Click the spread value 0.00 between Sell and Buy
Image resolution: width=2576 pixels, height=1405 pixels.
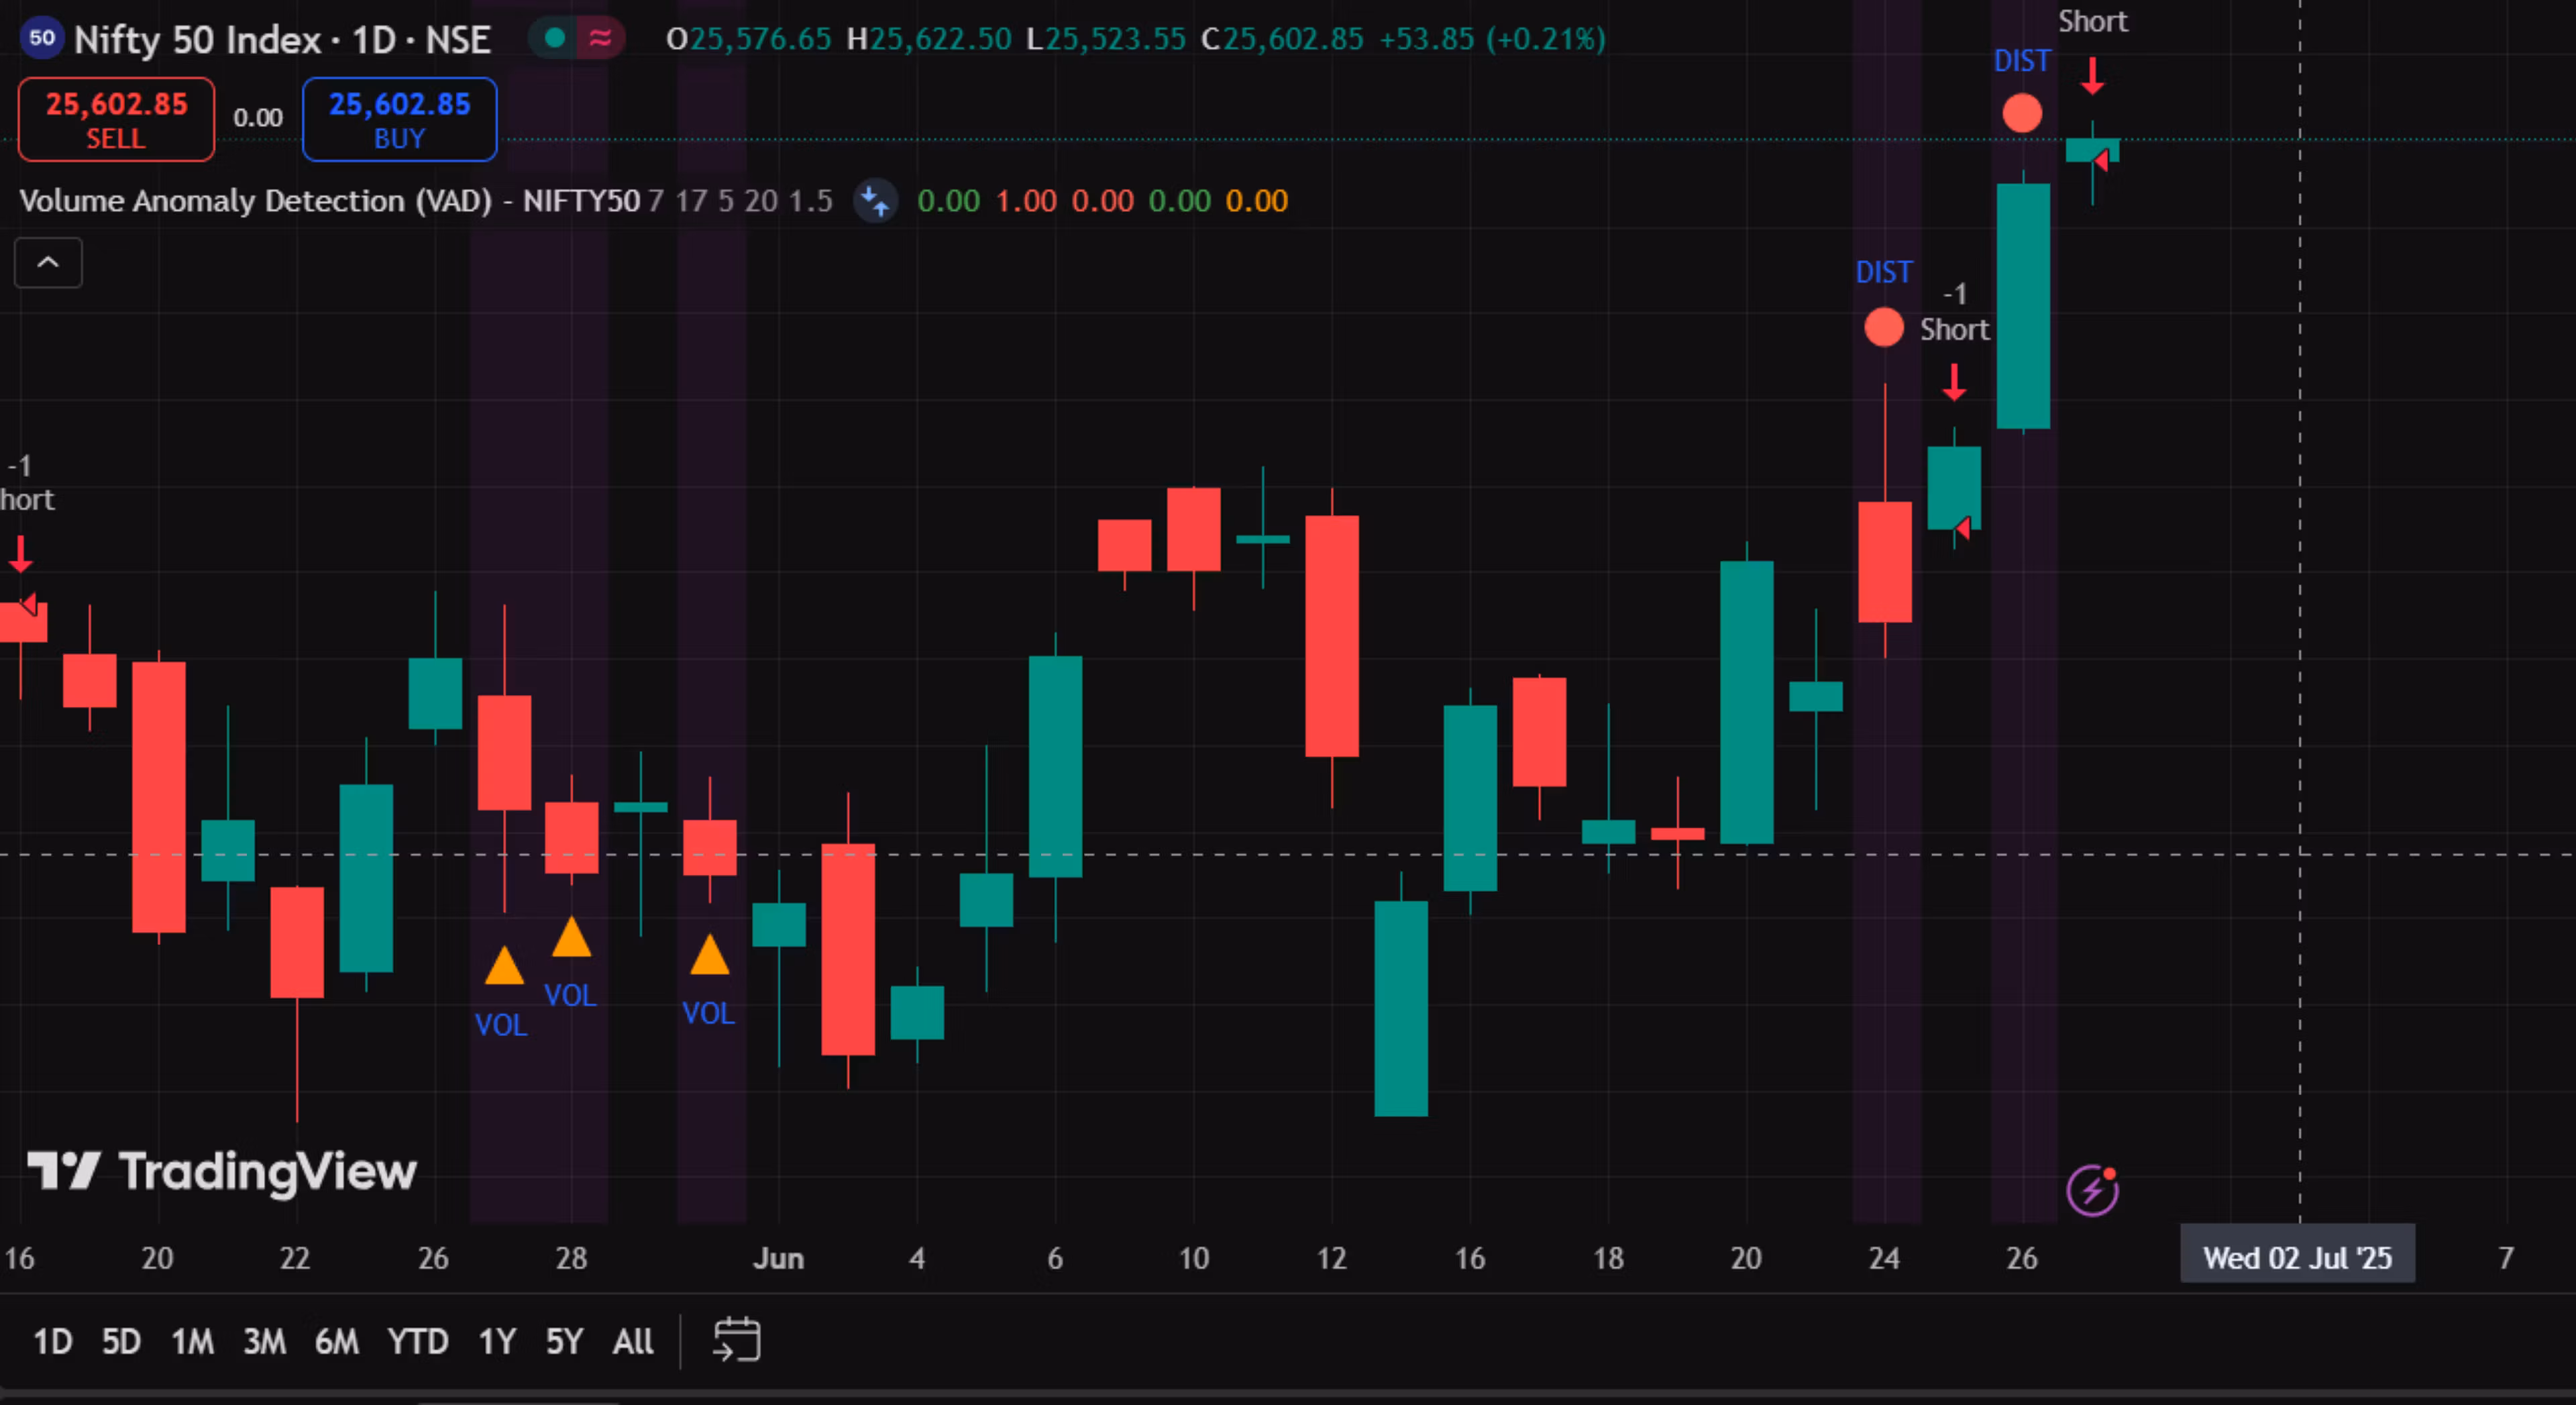point(258,118)
